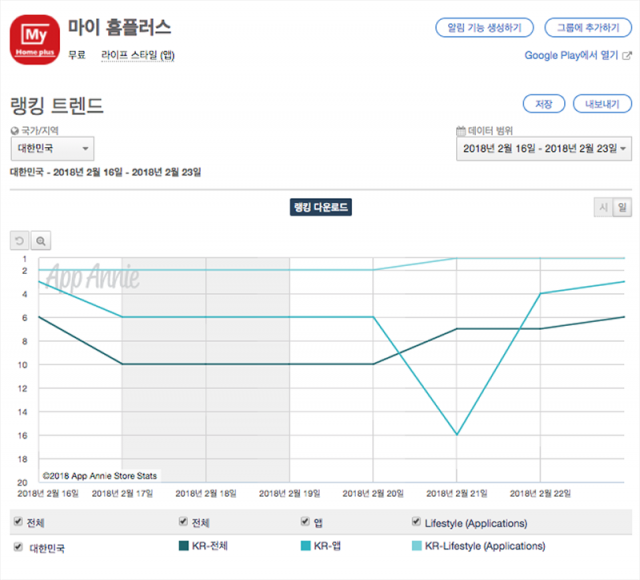Viewport: 640px width, 580px height.
Task: Click the globe icon beside 국가/지역
Action: click(x=14, y=130)
